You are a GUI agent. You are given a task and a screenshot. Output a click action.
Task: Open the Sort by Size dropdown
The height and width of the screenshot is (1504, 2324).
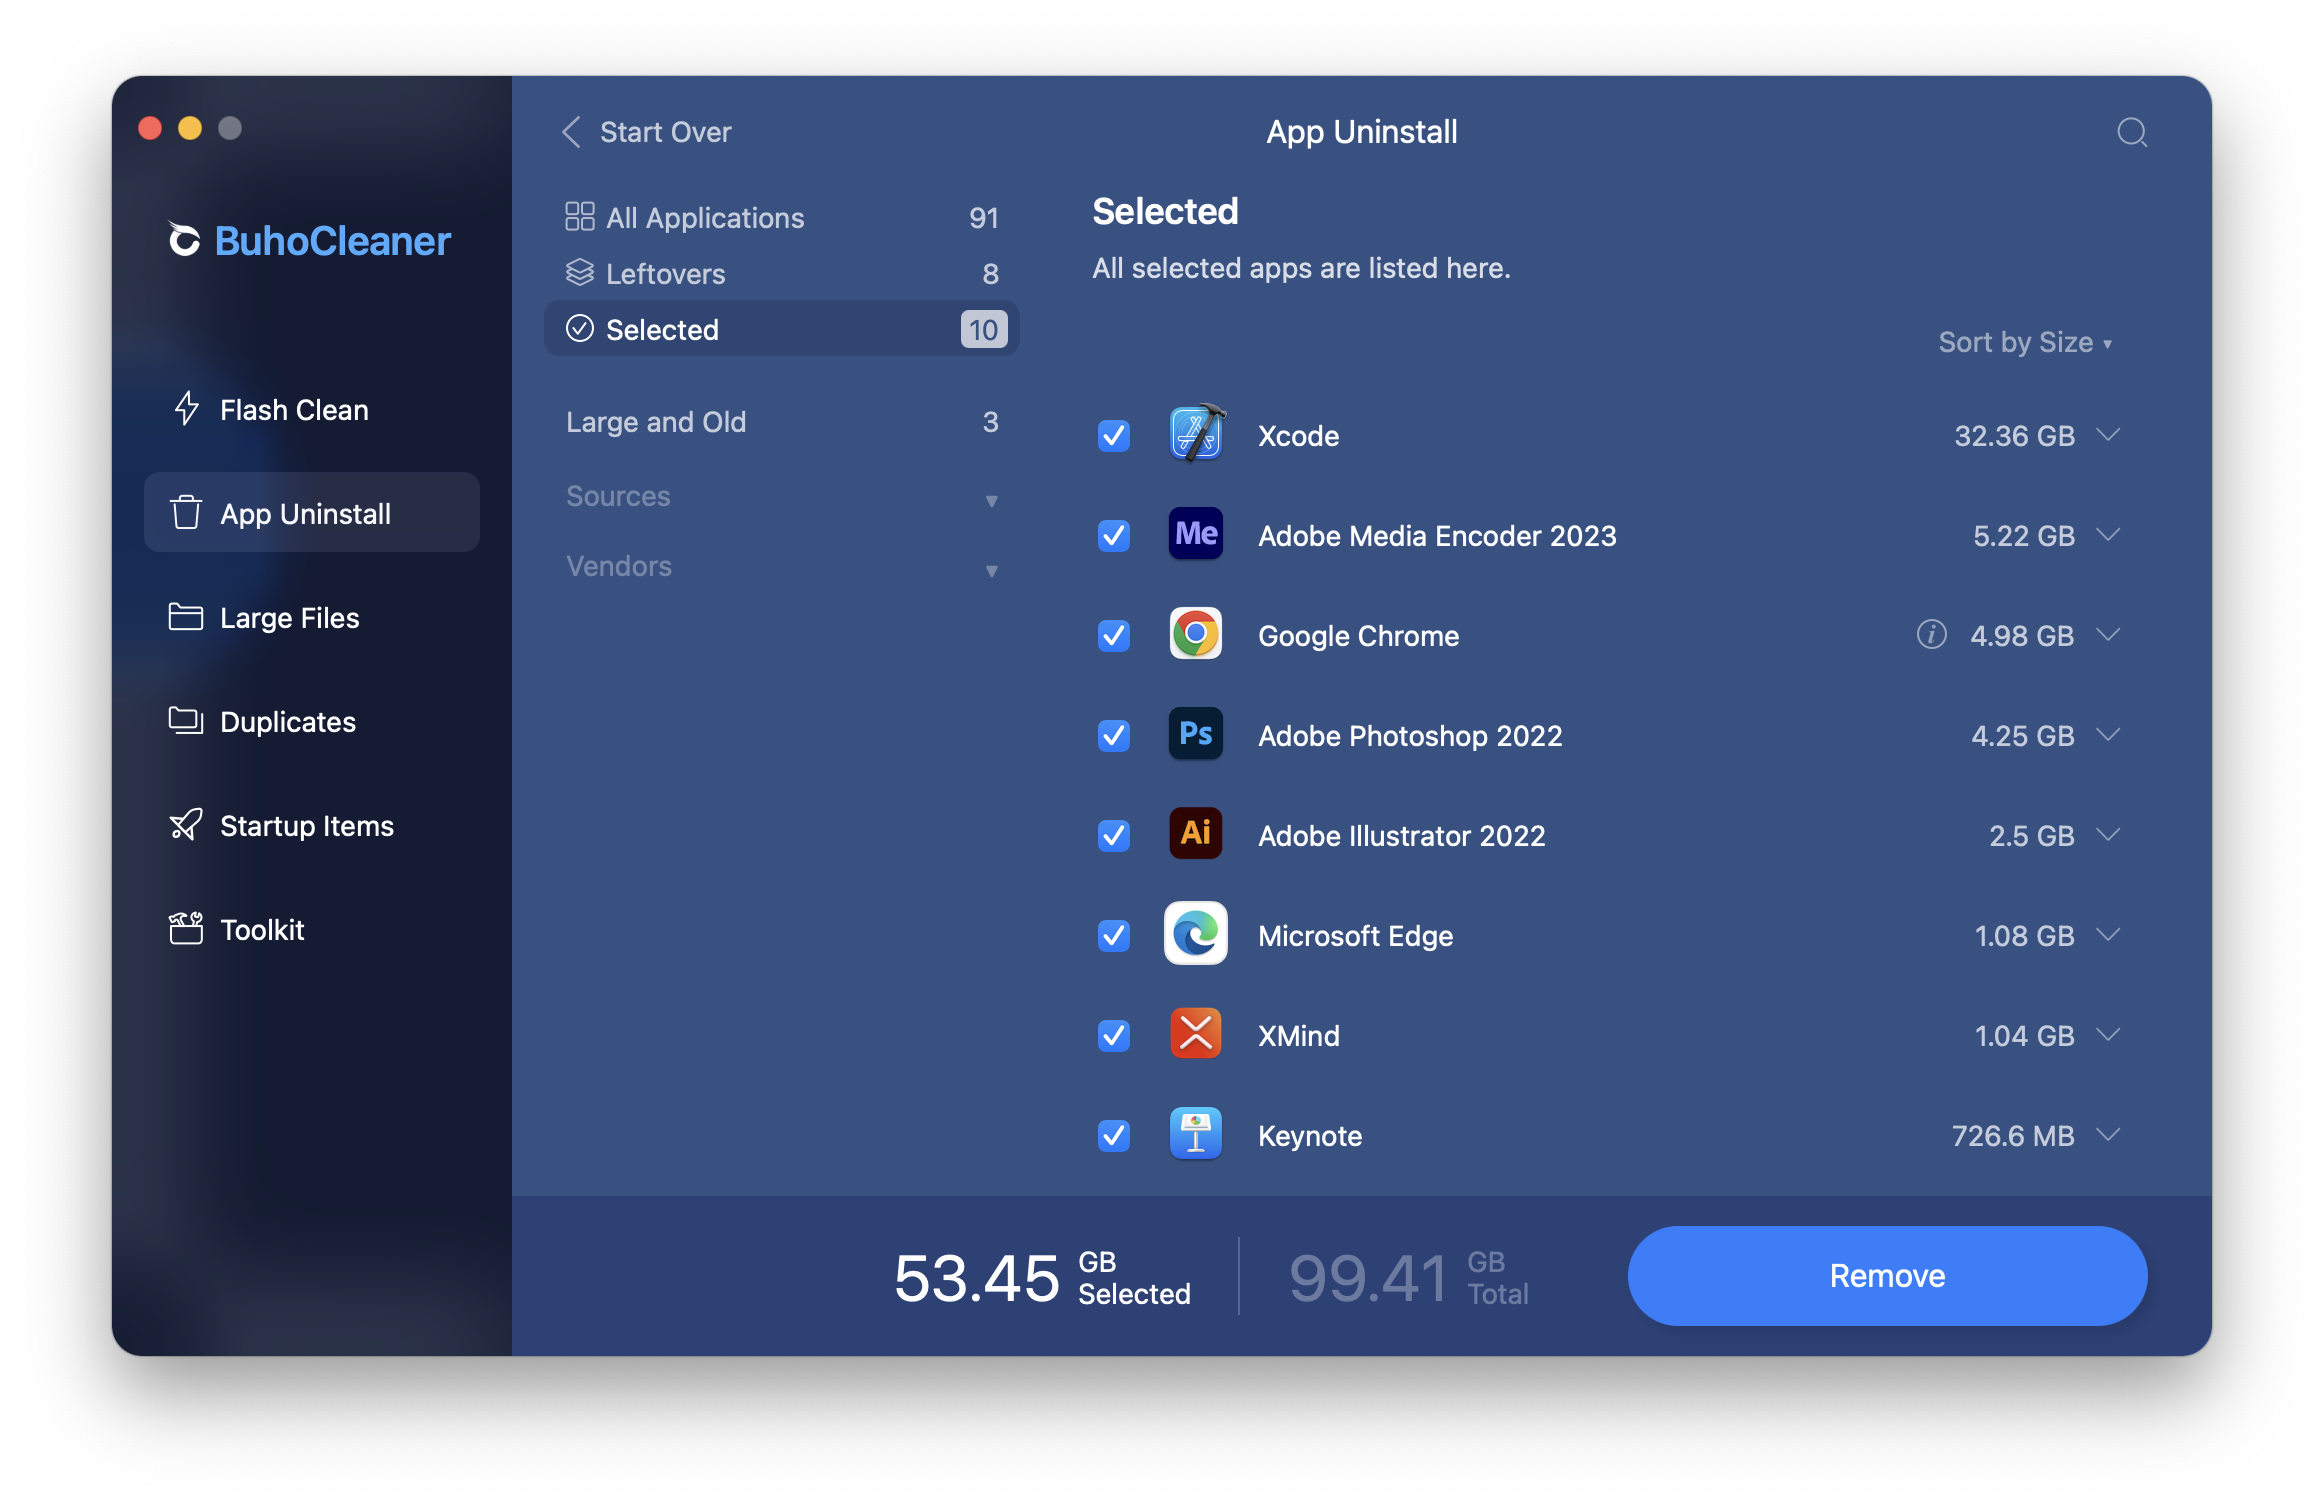(2024, 342)
